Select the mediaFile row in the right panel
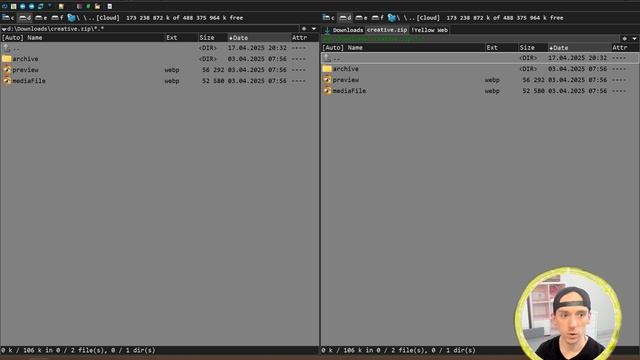This screenshot has width=640, height=360. click(x=480, y=91)
